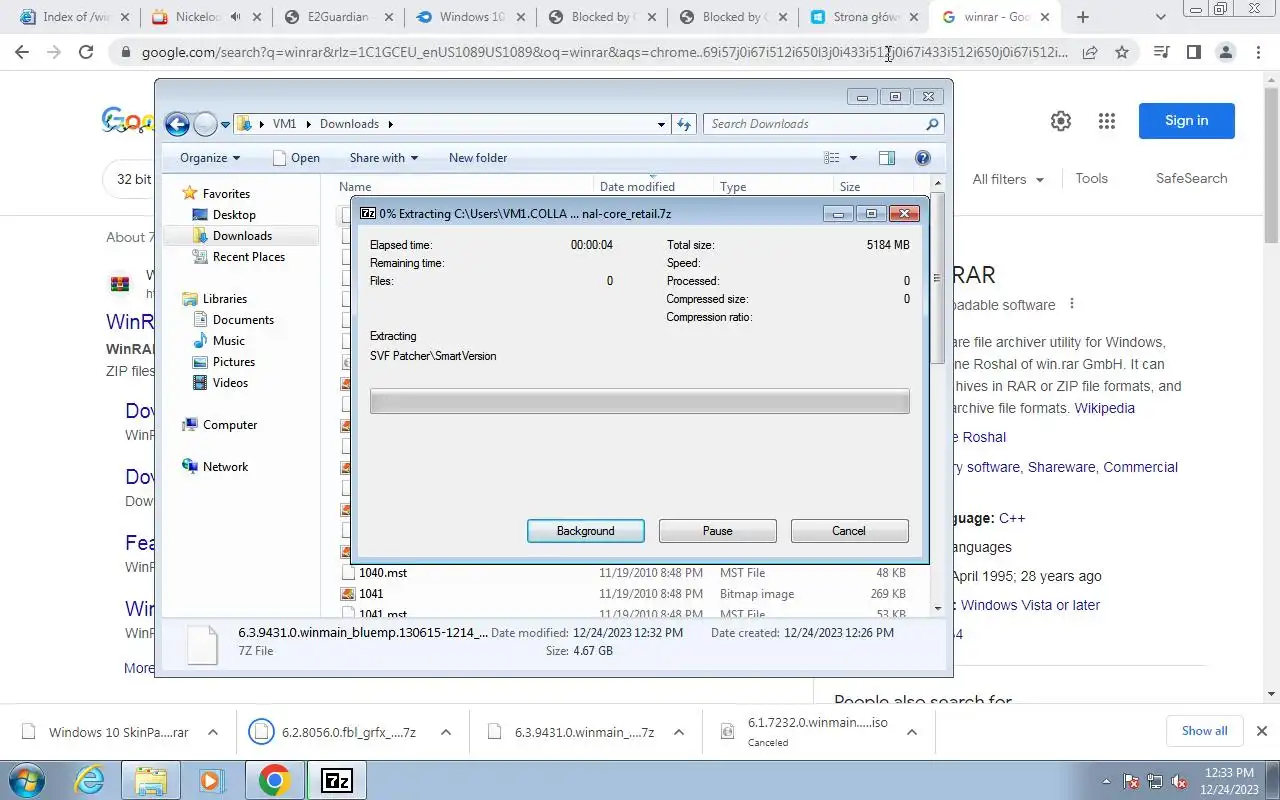Viewport: 1280px width, 800px height.
Task: Click the Sign in button
Action: click(1186, 121)
